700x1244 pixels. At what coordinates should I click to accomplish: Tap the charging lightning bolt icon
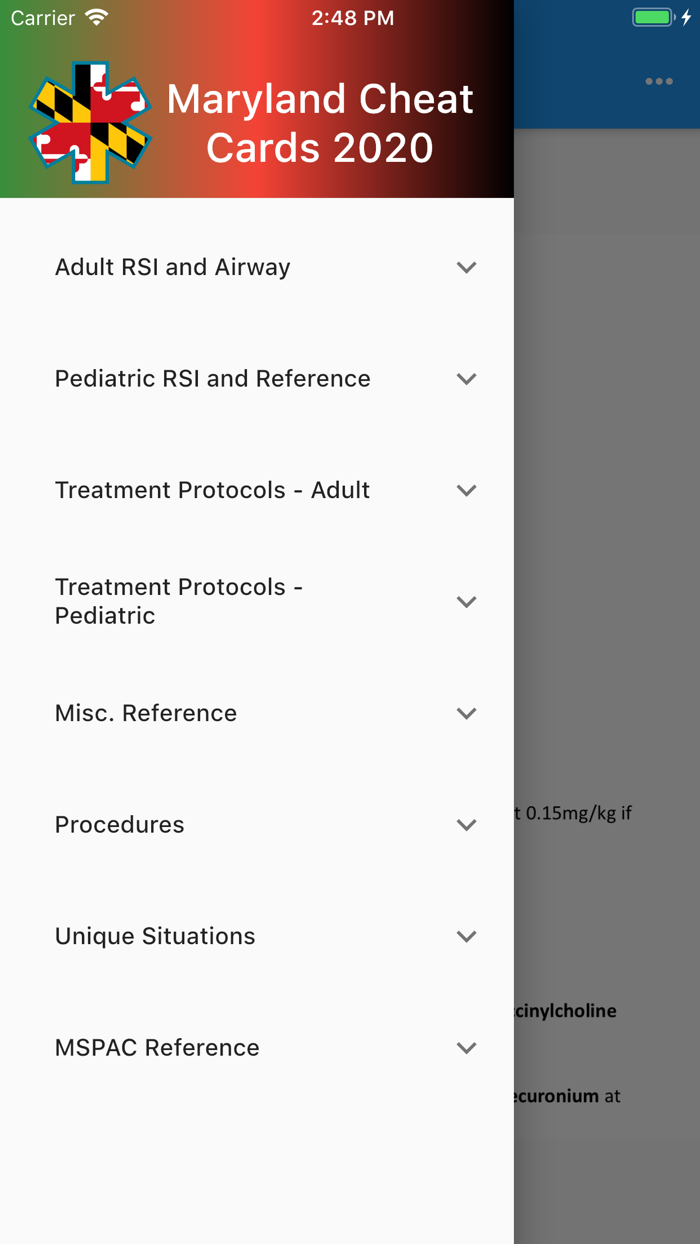(684, 16)
